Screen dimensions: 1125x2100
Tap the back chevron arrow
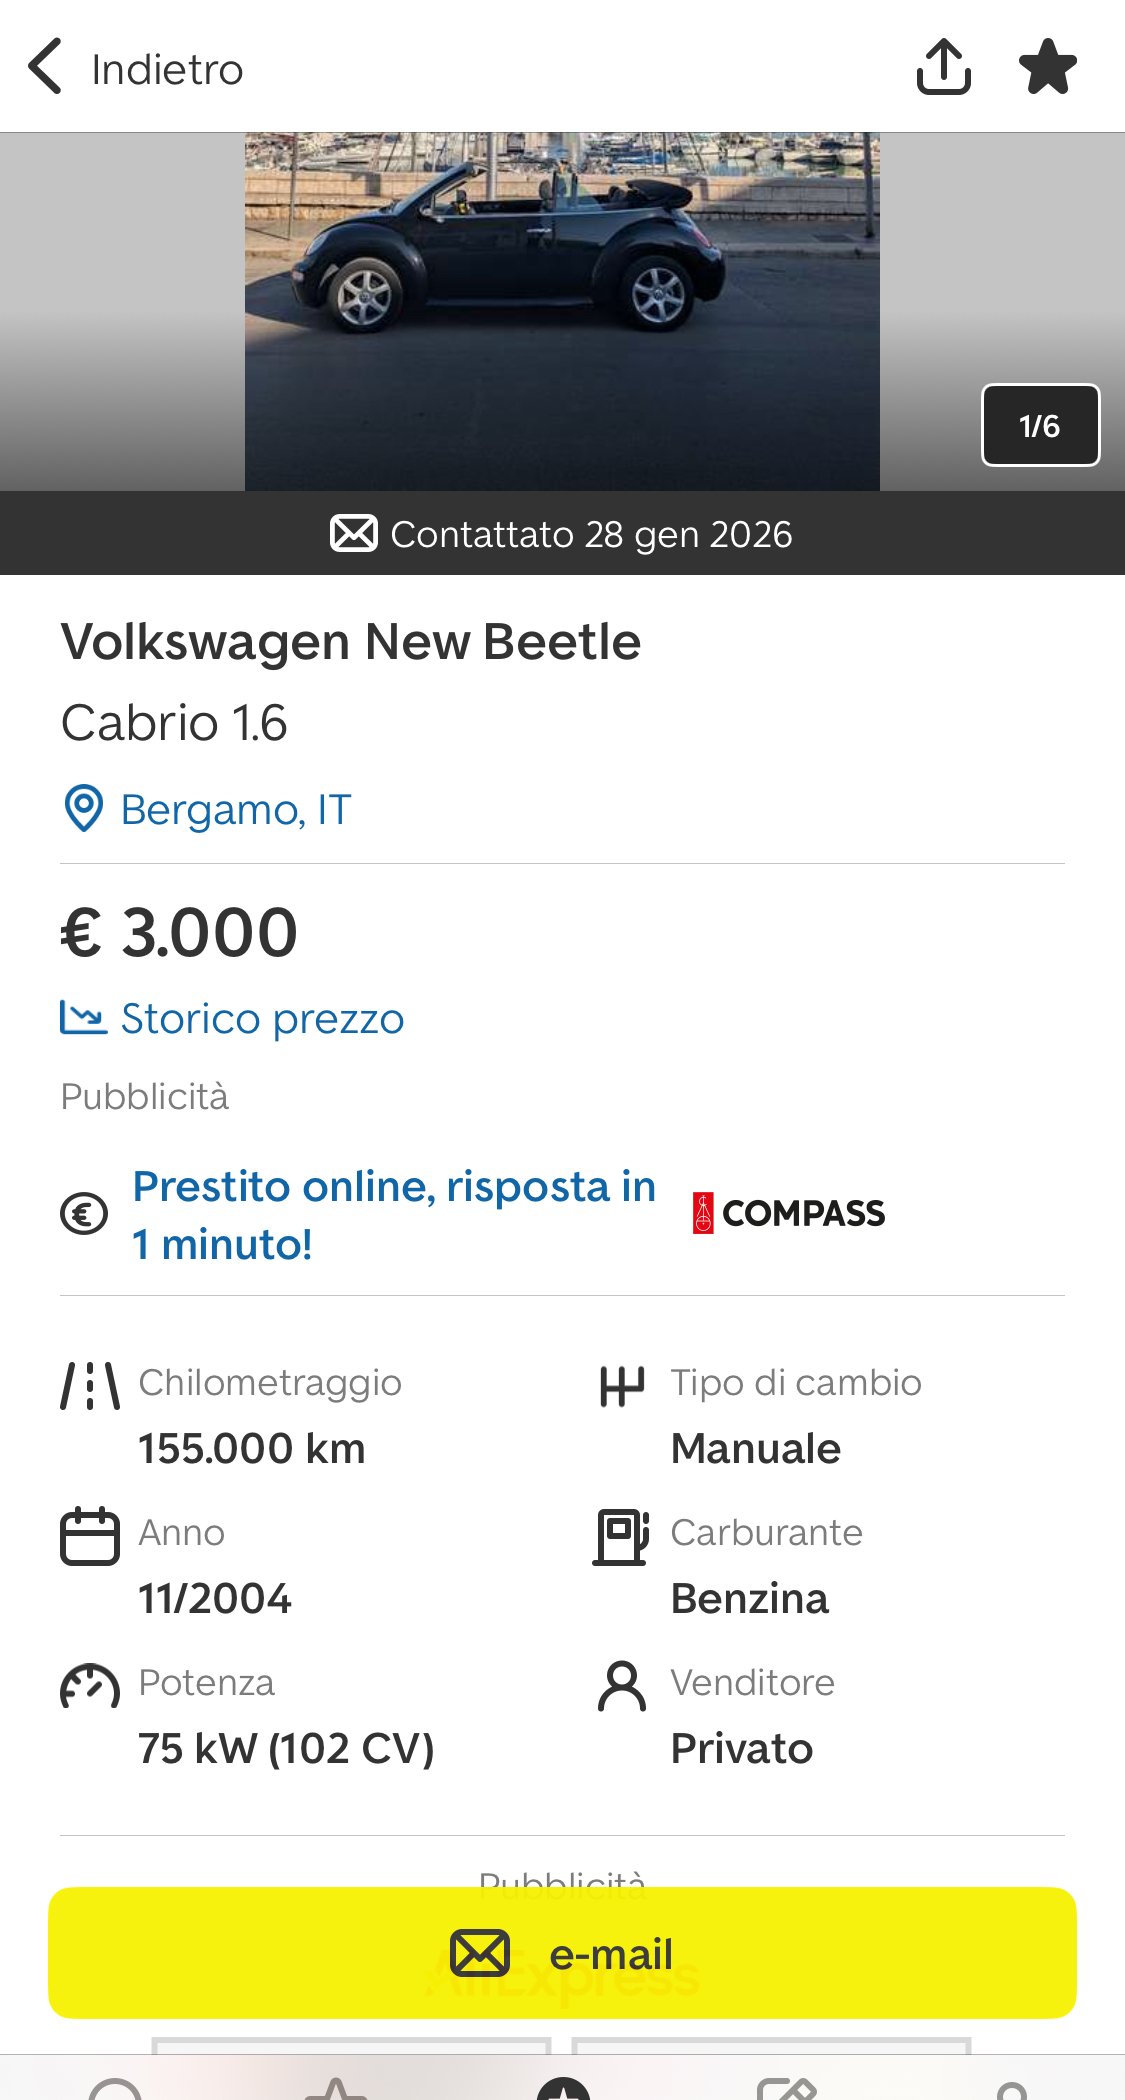point(46,67)
